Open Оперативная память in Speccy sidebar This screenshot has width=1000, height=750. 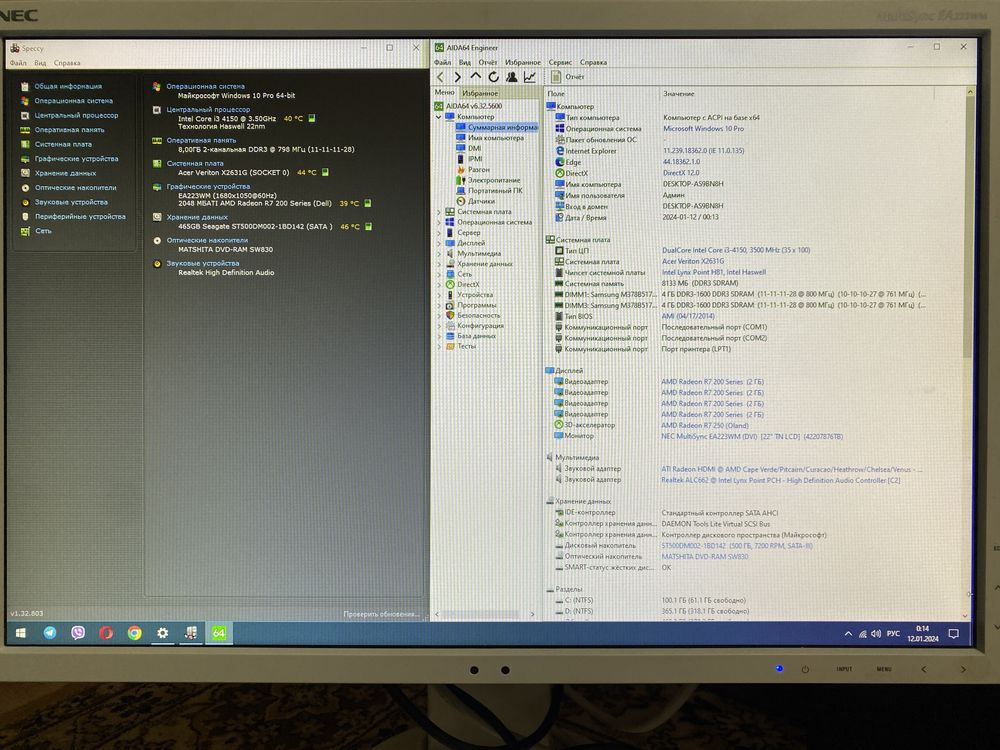point(62,130)
